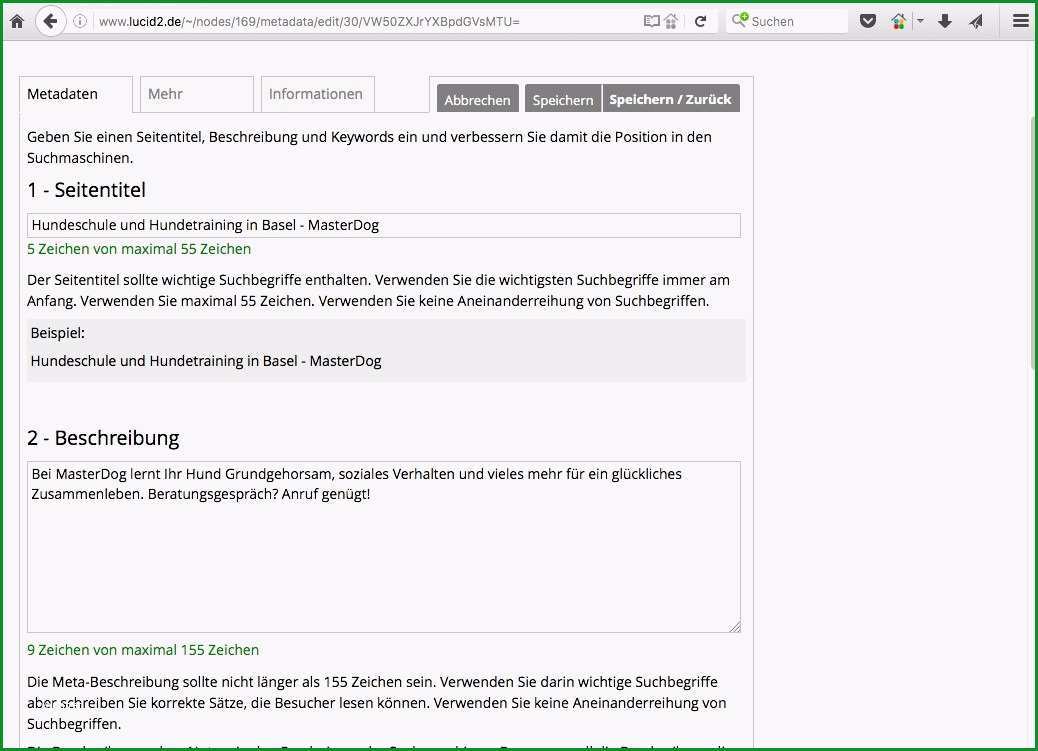Open the Mehr tab
Image resolution: width=1038 pixels, height=751 pixels.
tap(197, 94)
